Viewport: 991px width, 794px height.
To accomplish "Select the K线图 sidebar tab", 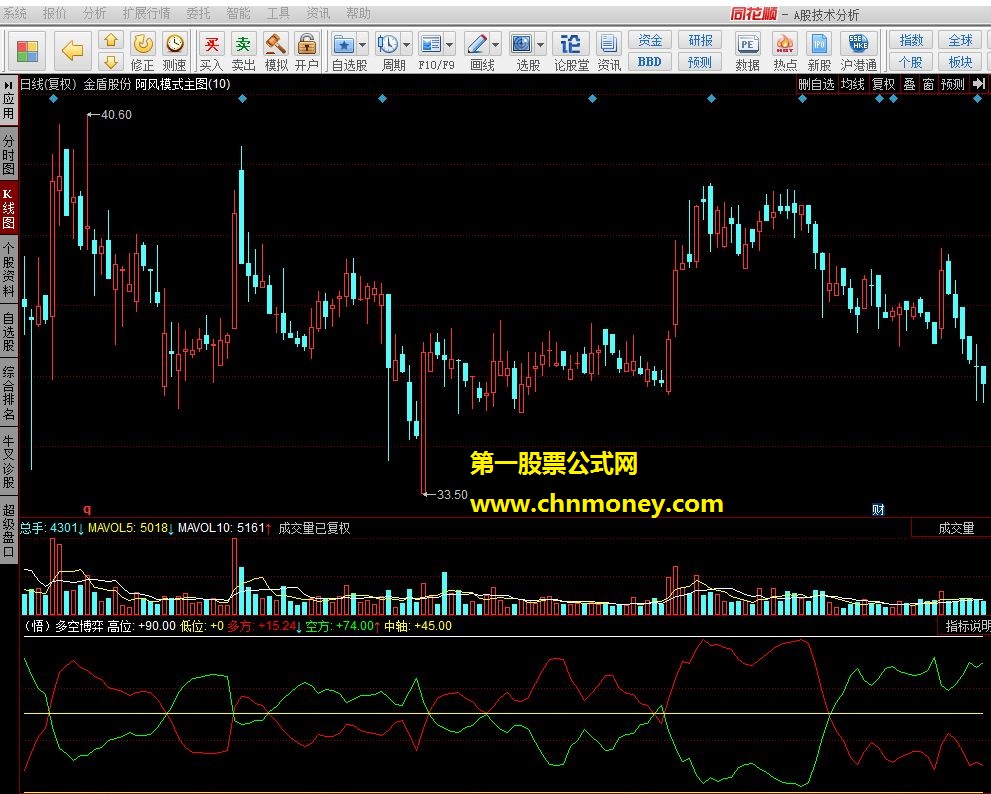I will tap(8, 209).
